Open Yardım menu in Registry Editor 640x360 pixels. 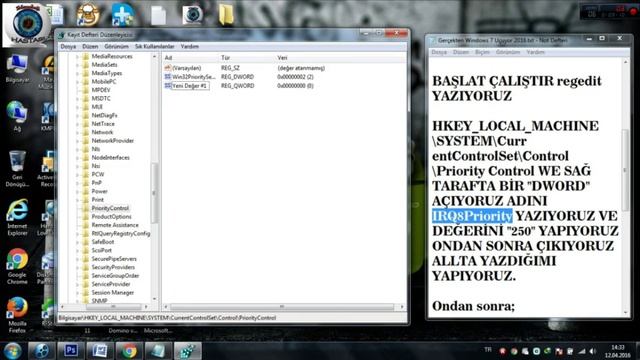[189, 47]
